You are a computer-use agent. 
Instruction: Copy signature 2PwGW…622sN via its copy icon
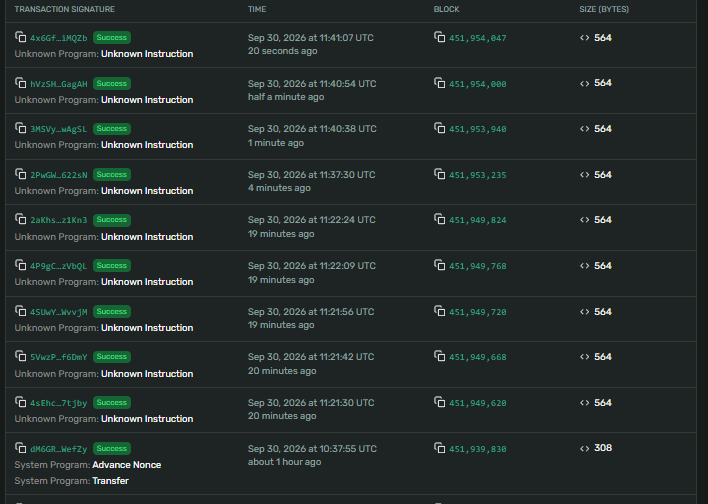coord(20,174)
